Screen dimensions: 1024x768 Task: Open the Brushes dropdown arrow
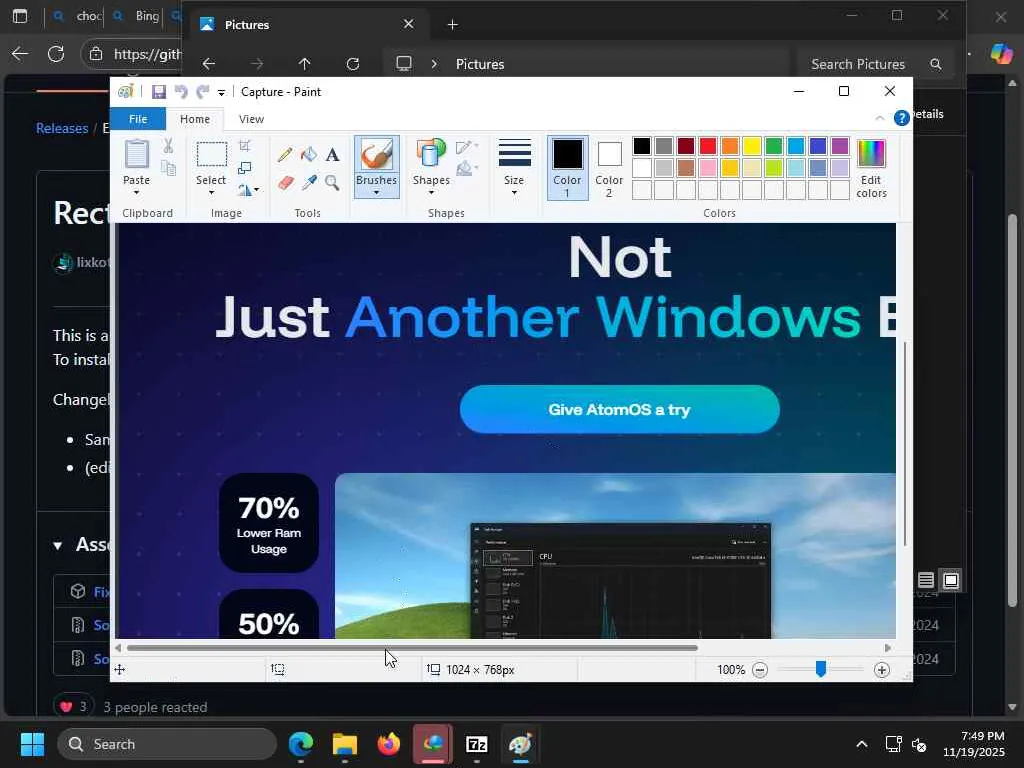click(377, 192)
